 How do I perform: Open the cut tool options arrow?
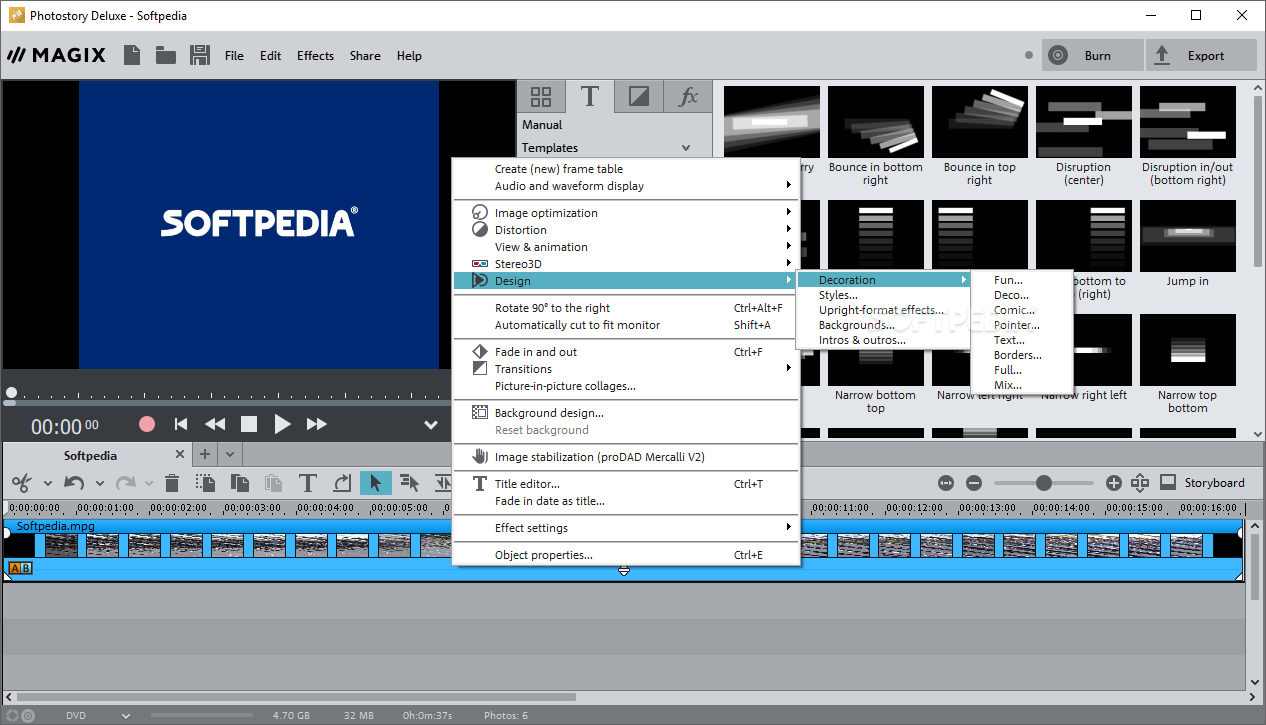[x=47, y=484]
